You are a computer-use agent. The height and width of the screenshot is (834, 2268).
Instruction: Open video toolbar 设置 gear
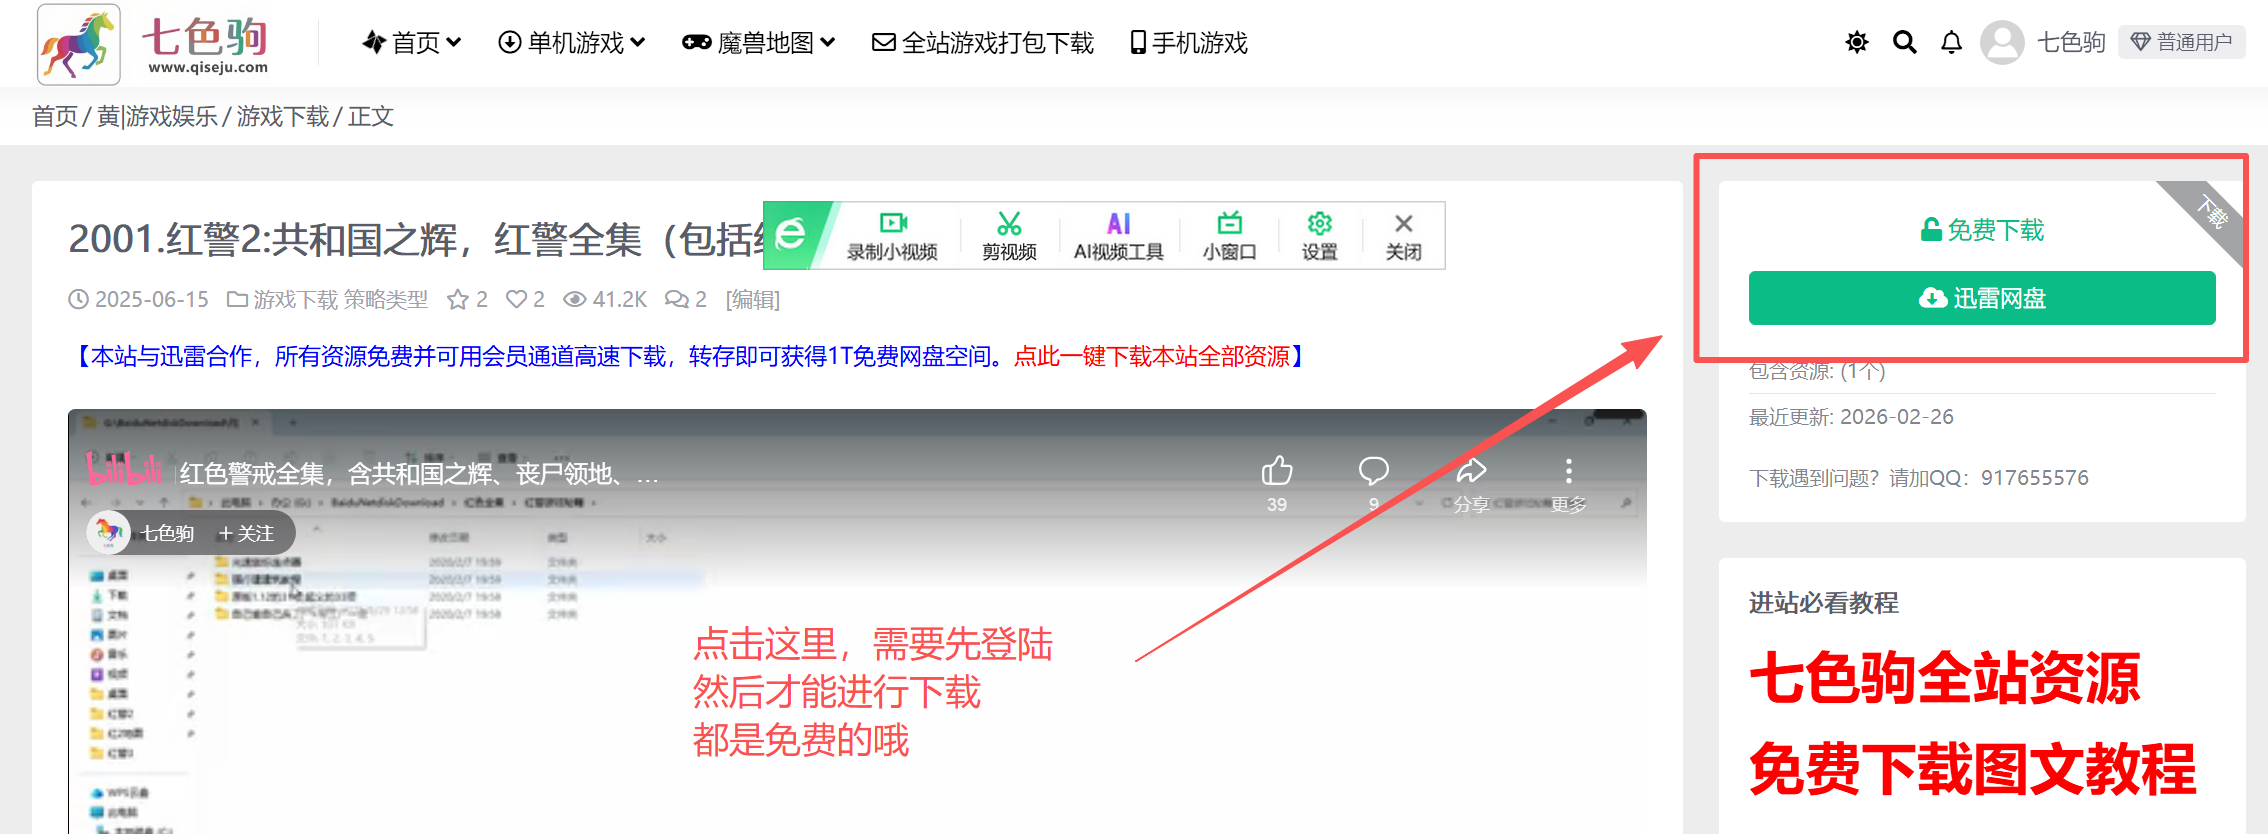1319,236
